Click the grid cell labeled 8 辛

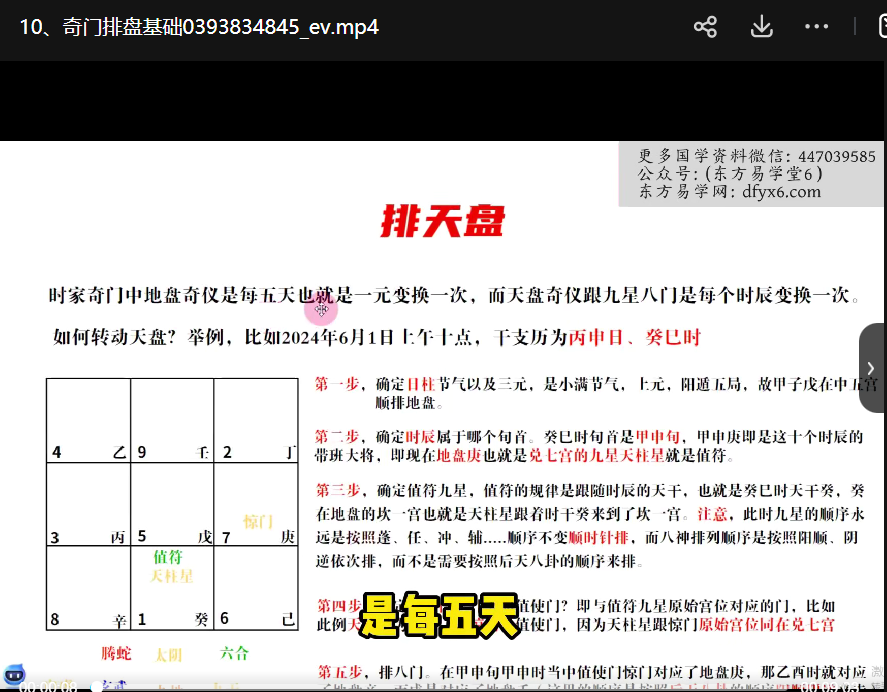click(88, 588)
